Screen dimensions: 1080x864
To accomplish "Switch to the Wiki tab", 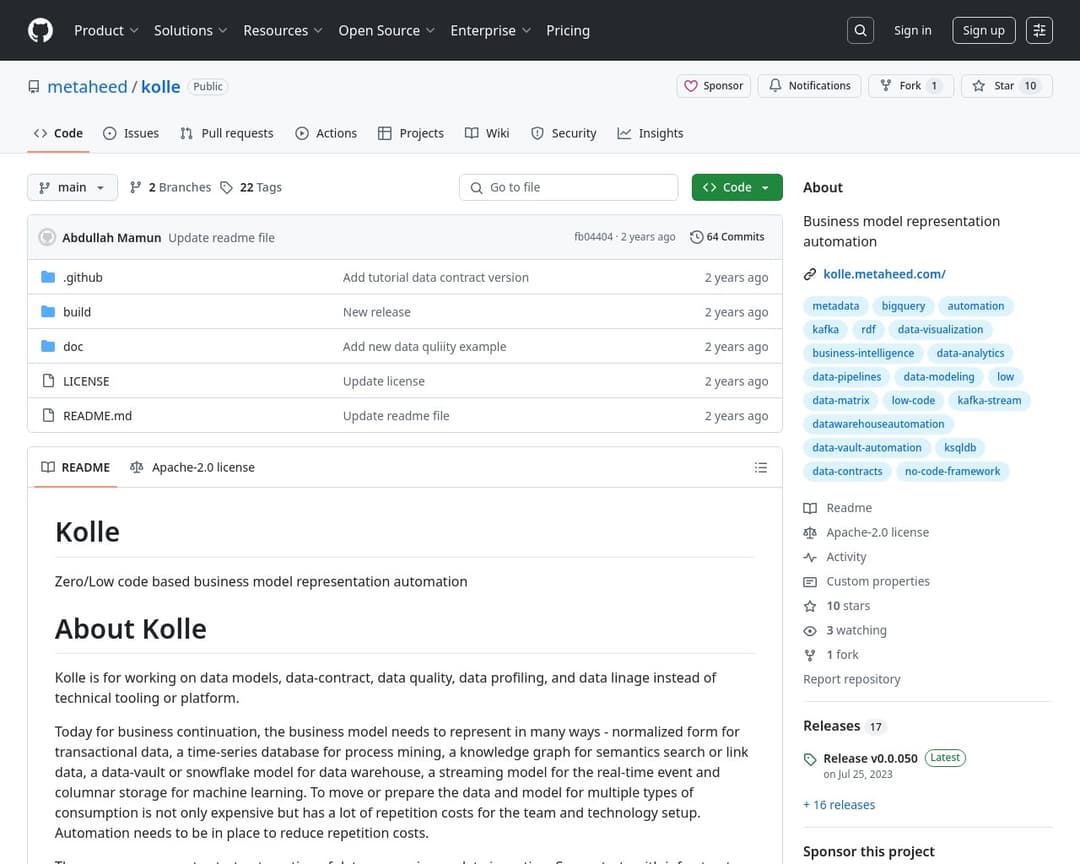I will click(x=487, y=133).
